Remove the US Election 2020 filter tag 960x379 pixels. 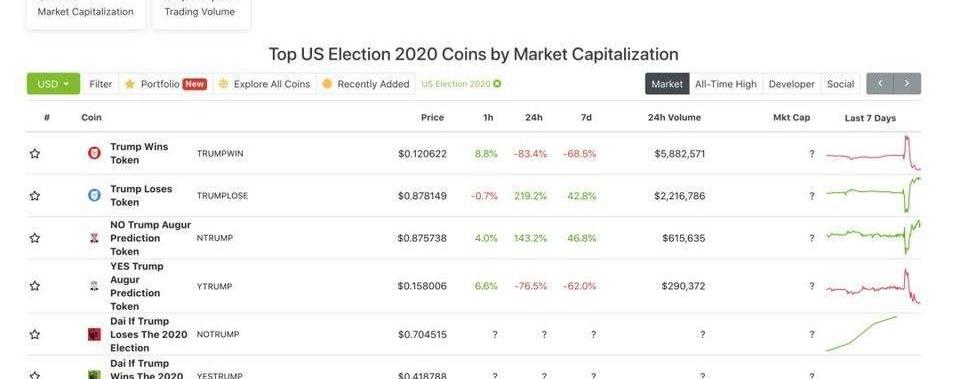click(497, 84)
